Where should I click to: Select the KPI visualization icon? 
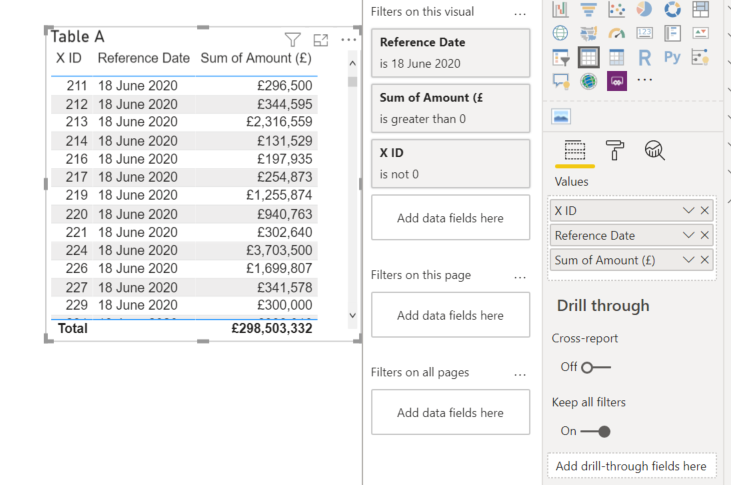click(x=700, y=33)
